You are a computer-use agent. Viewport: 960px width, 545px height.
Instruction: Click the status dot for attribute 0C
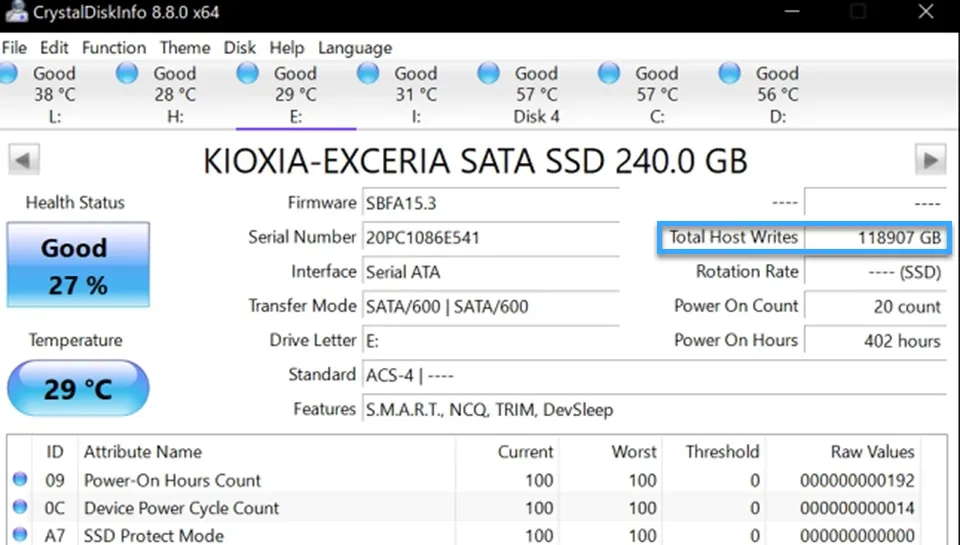[x=20, y=507]
